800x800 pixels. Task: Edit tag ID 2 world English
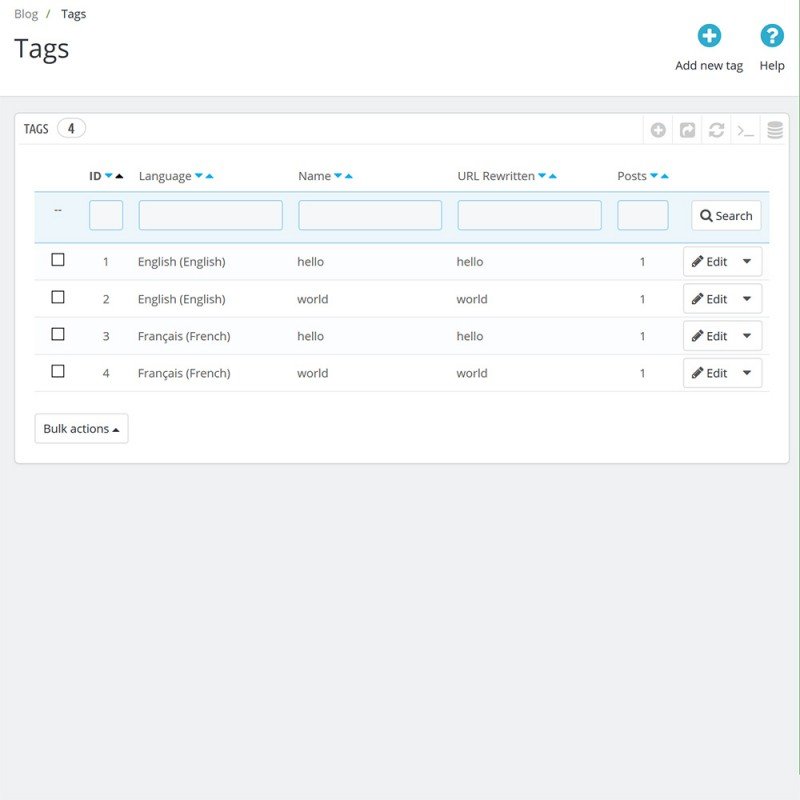point(709,298)
